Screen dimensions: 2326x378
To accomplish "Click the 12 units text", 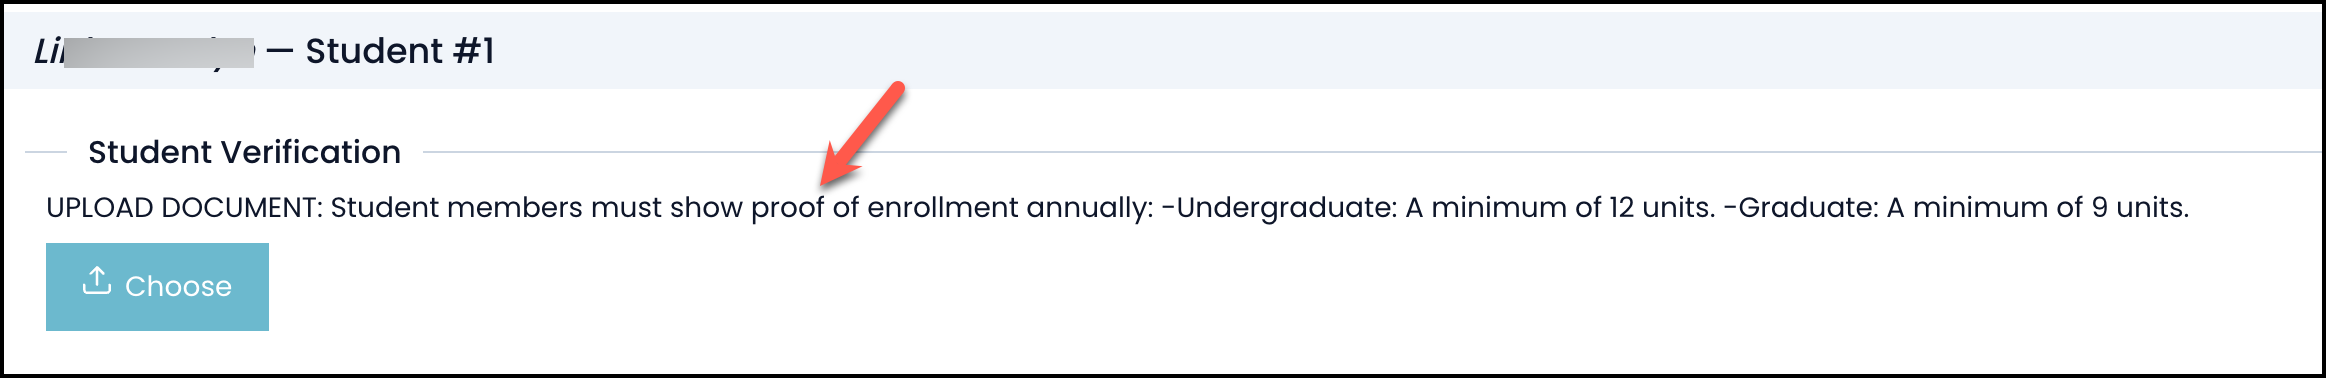I will (x=1662, y=207).
